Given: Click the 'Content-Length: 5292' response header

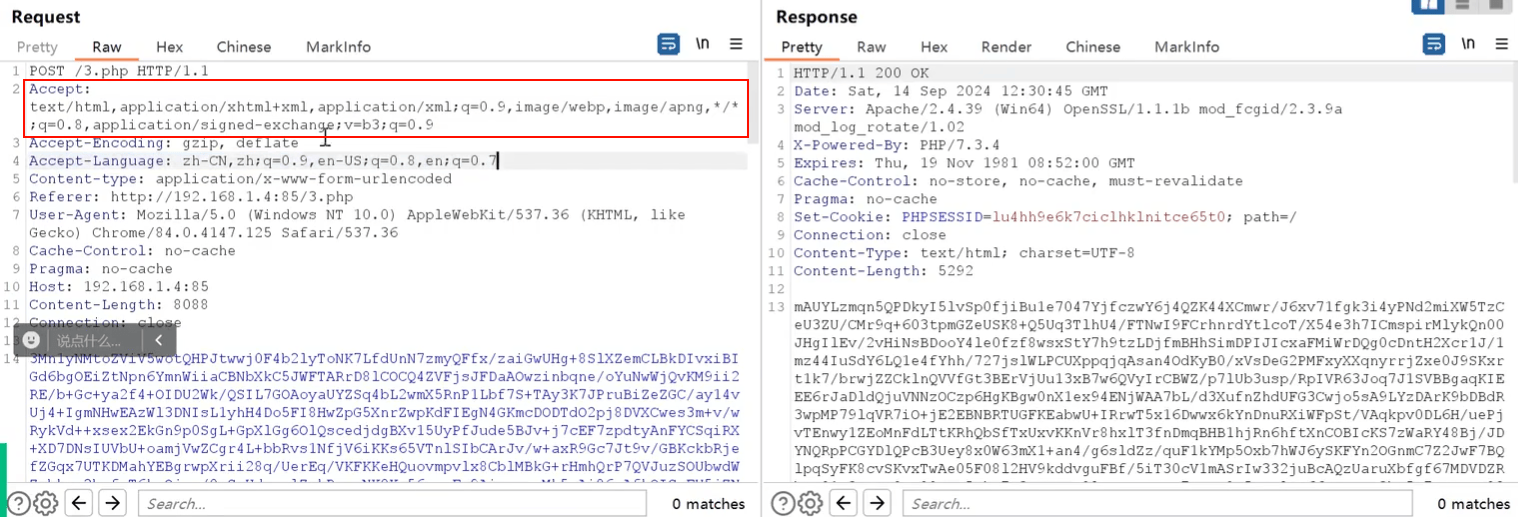Looking at the screenshot, I should click(883, 271).
